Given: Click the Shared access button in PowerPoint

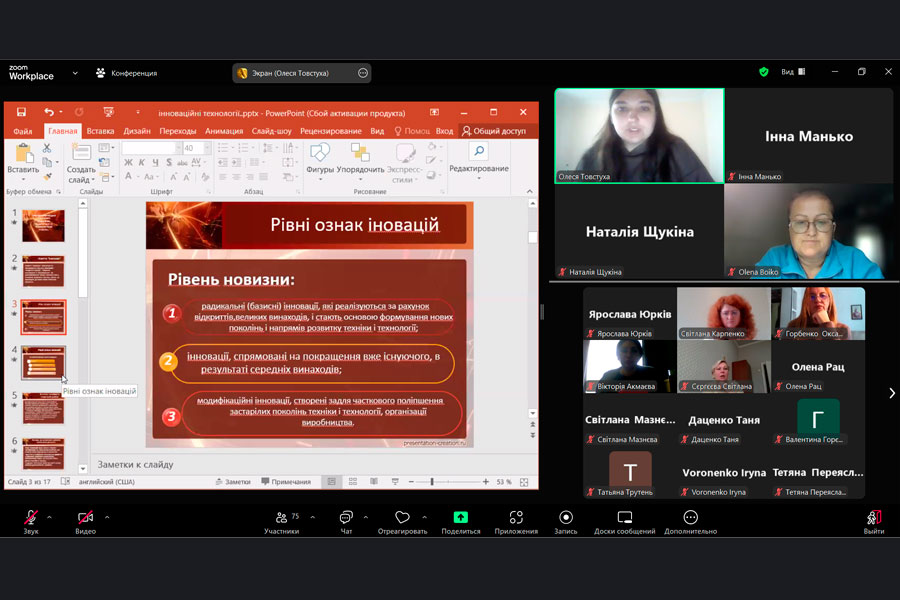Looking at the screenshot, I should 494,131.
